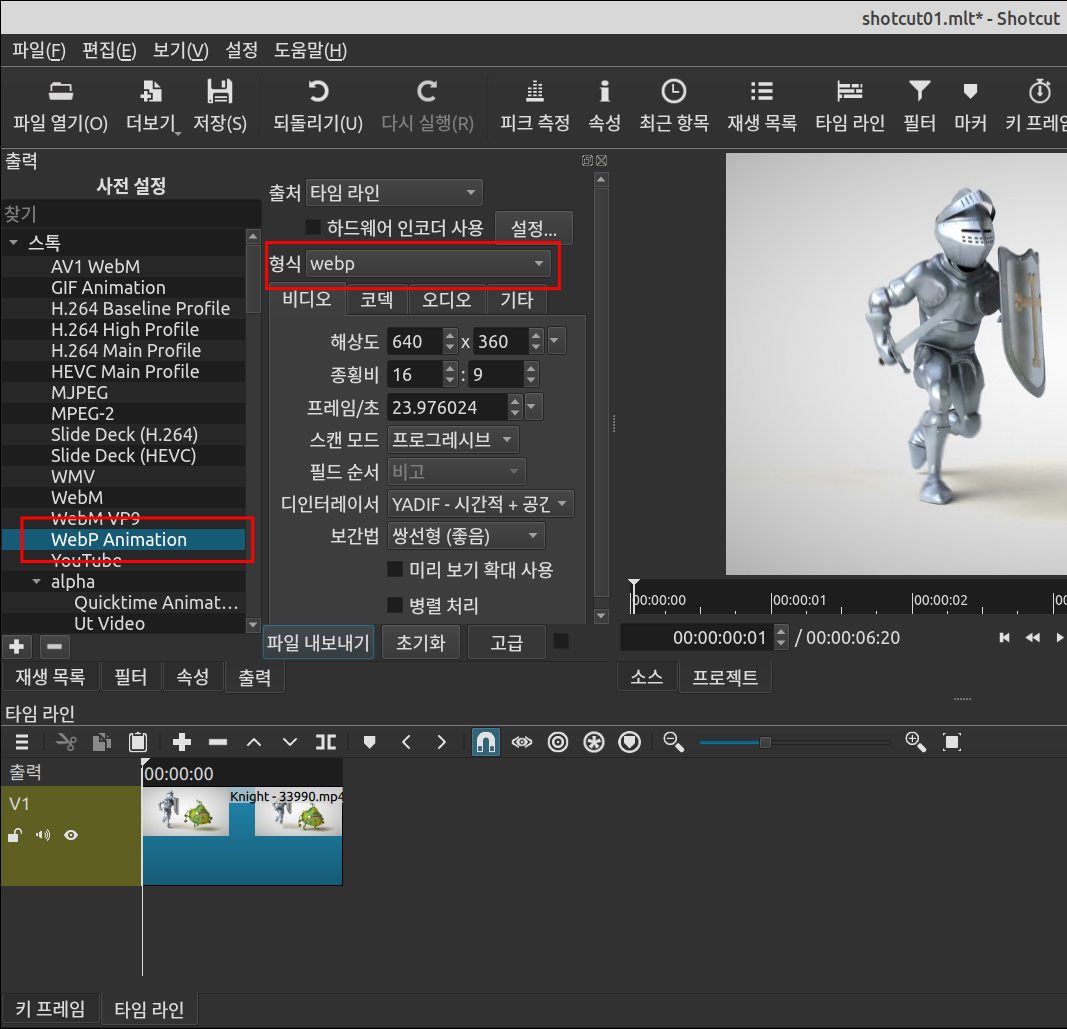The image size is (1067, 1029).
Task: Toggle V1 track lock icon
Action: [15, 835]
